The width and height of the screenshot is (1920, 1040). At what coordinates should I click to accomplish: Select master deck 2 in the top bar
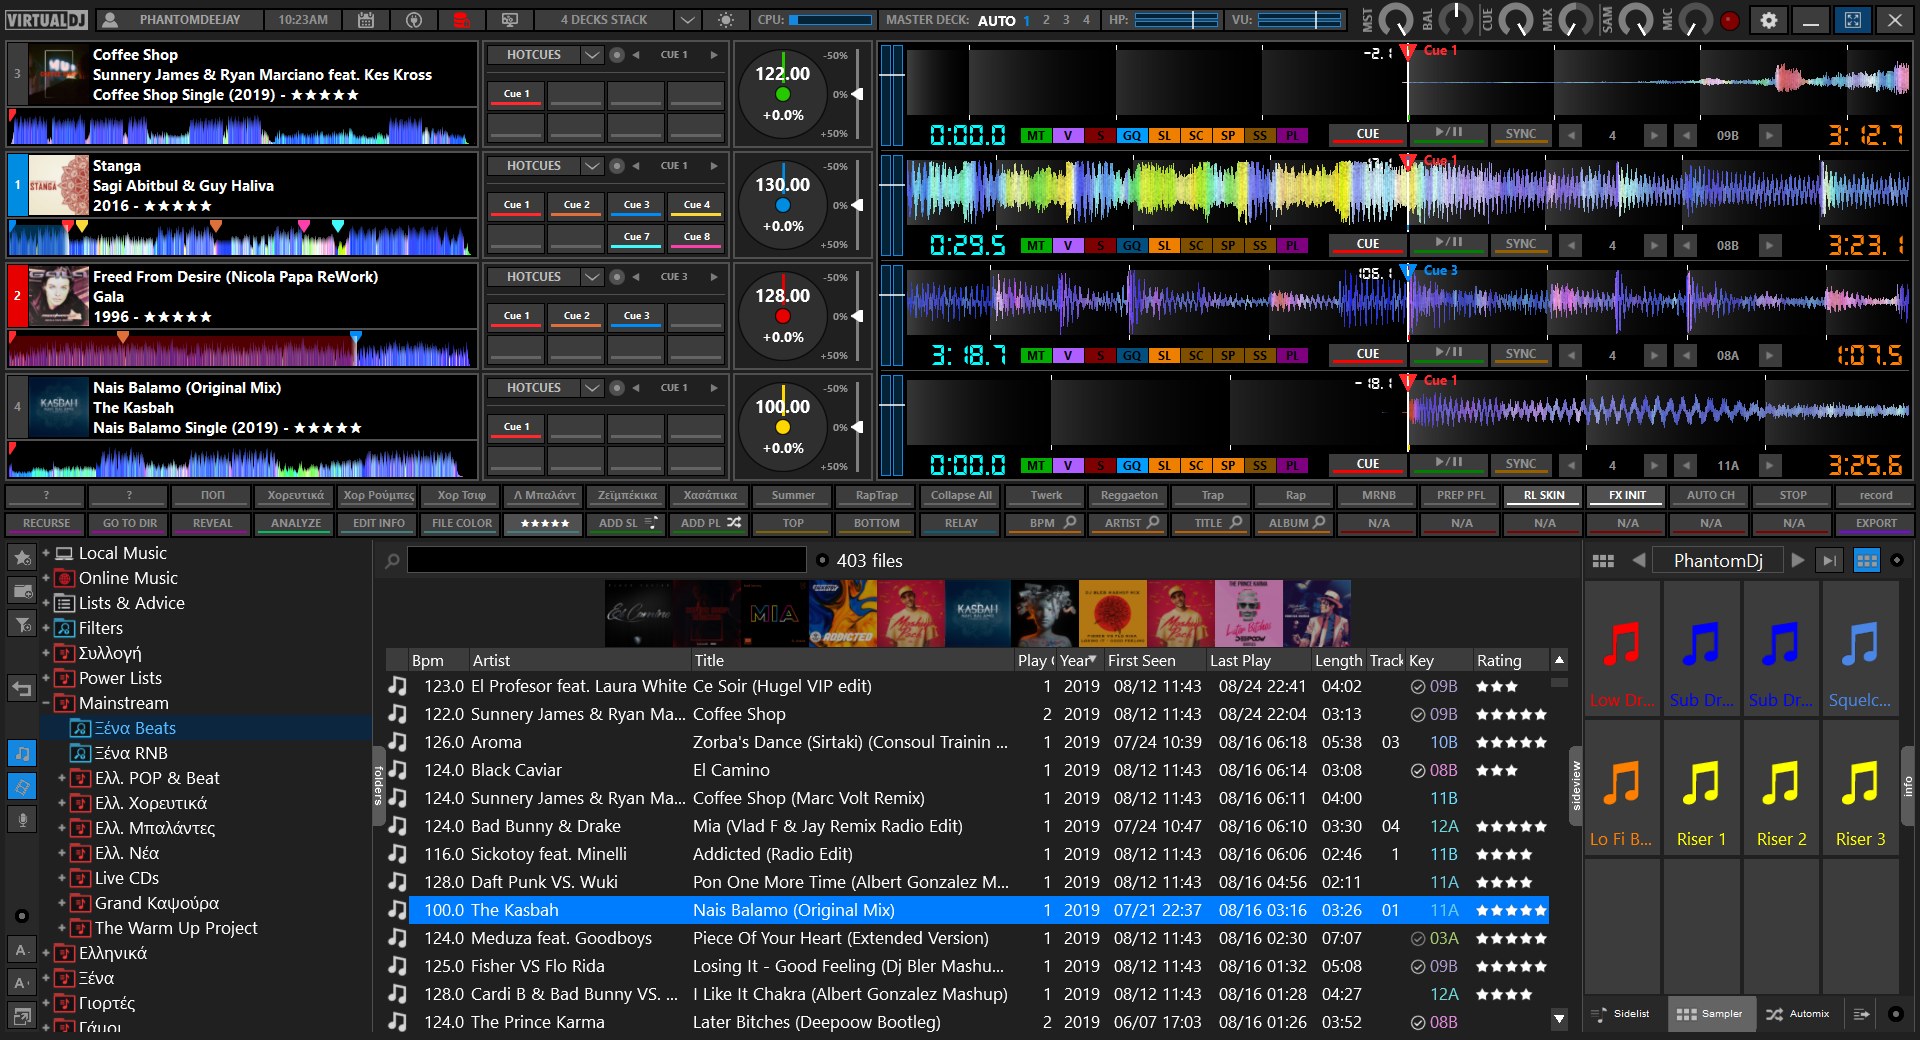pos(1047,20)
